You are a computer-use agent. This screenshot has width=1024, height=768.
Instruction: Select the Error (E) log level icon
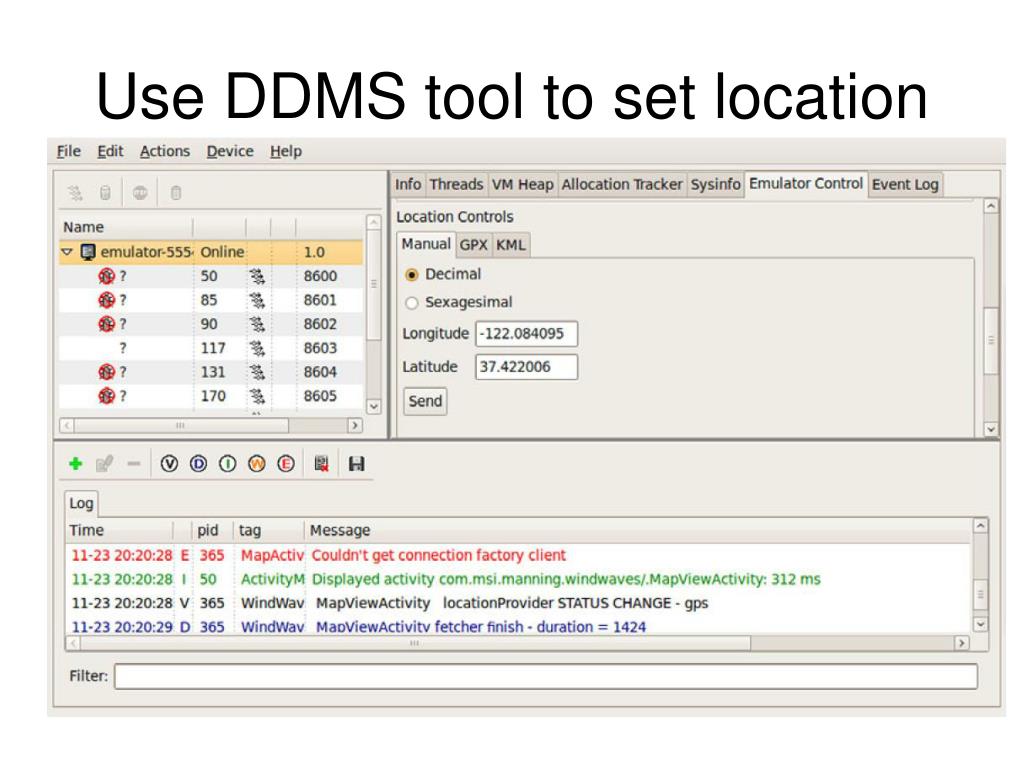click(x=284, y=464)
